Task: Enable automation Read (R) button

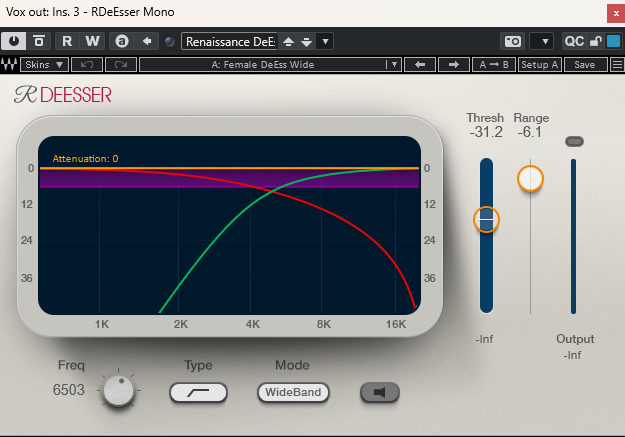Action: click(x=67, y=41)
